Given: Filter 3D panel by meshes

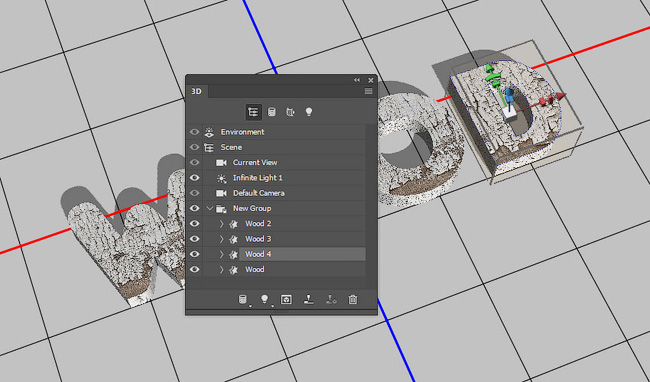Looking at the screenshot, I should pos(272,112).
